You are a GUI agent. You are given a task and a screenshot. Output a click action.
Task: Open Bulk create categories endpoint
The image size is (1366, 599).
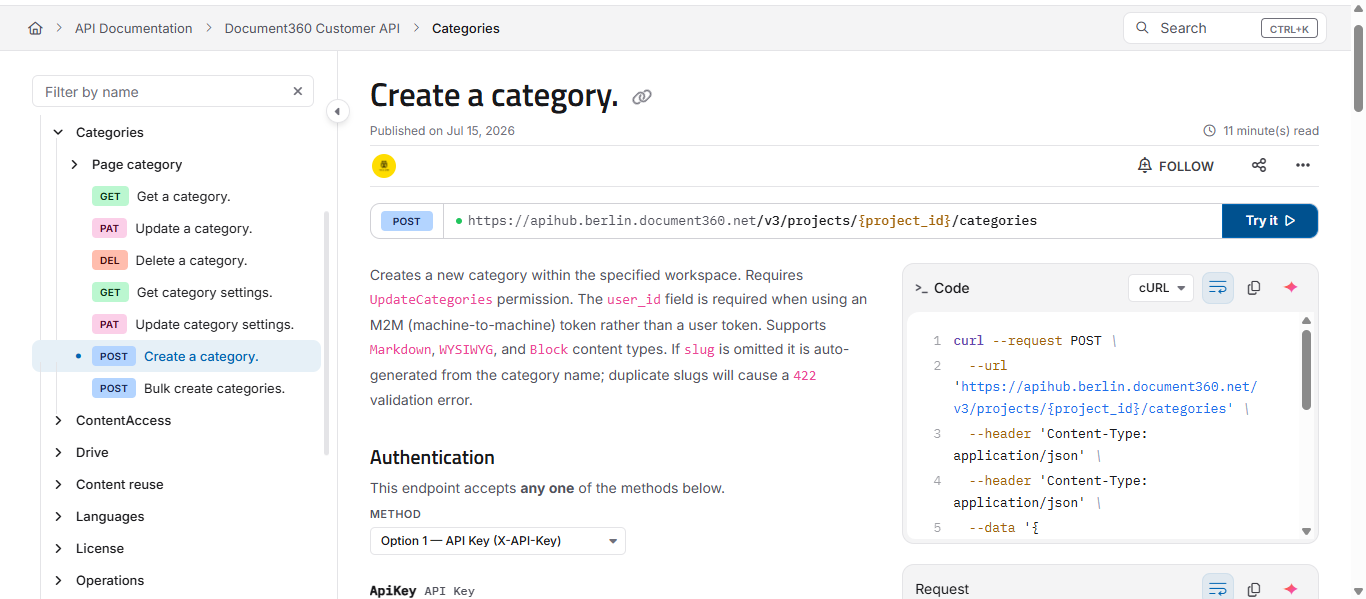214,388
